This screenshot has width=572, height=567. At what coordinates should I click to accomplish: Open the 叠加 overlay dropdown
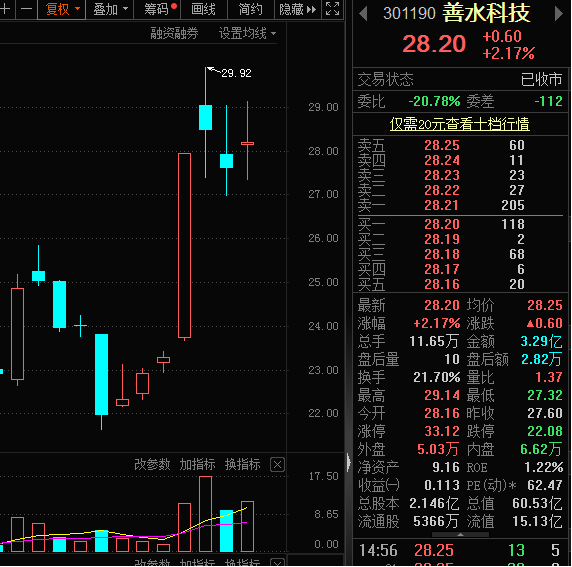coord(110,9)
